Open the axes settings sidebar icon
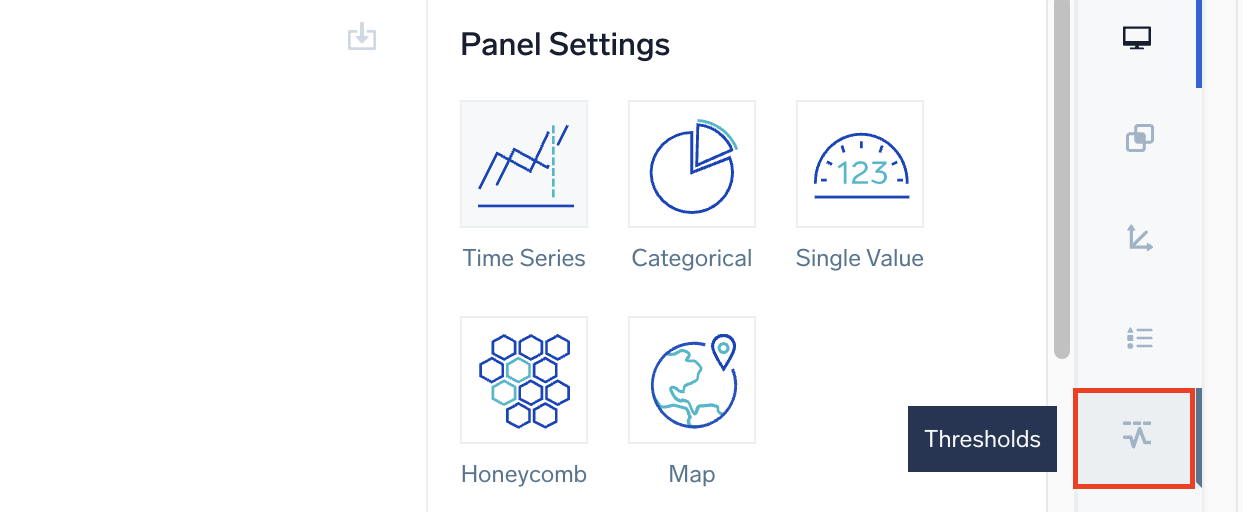This screenshot has height=512, width=1243. click(x=1139, y=238)
